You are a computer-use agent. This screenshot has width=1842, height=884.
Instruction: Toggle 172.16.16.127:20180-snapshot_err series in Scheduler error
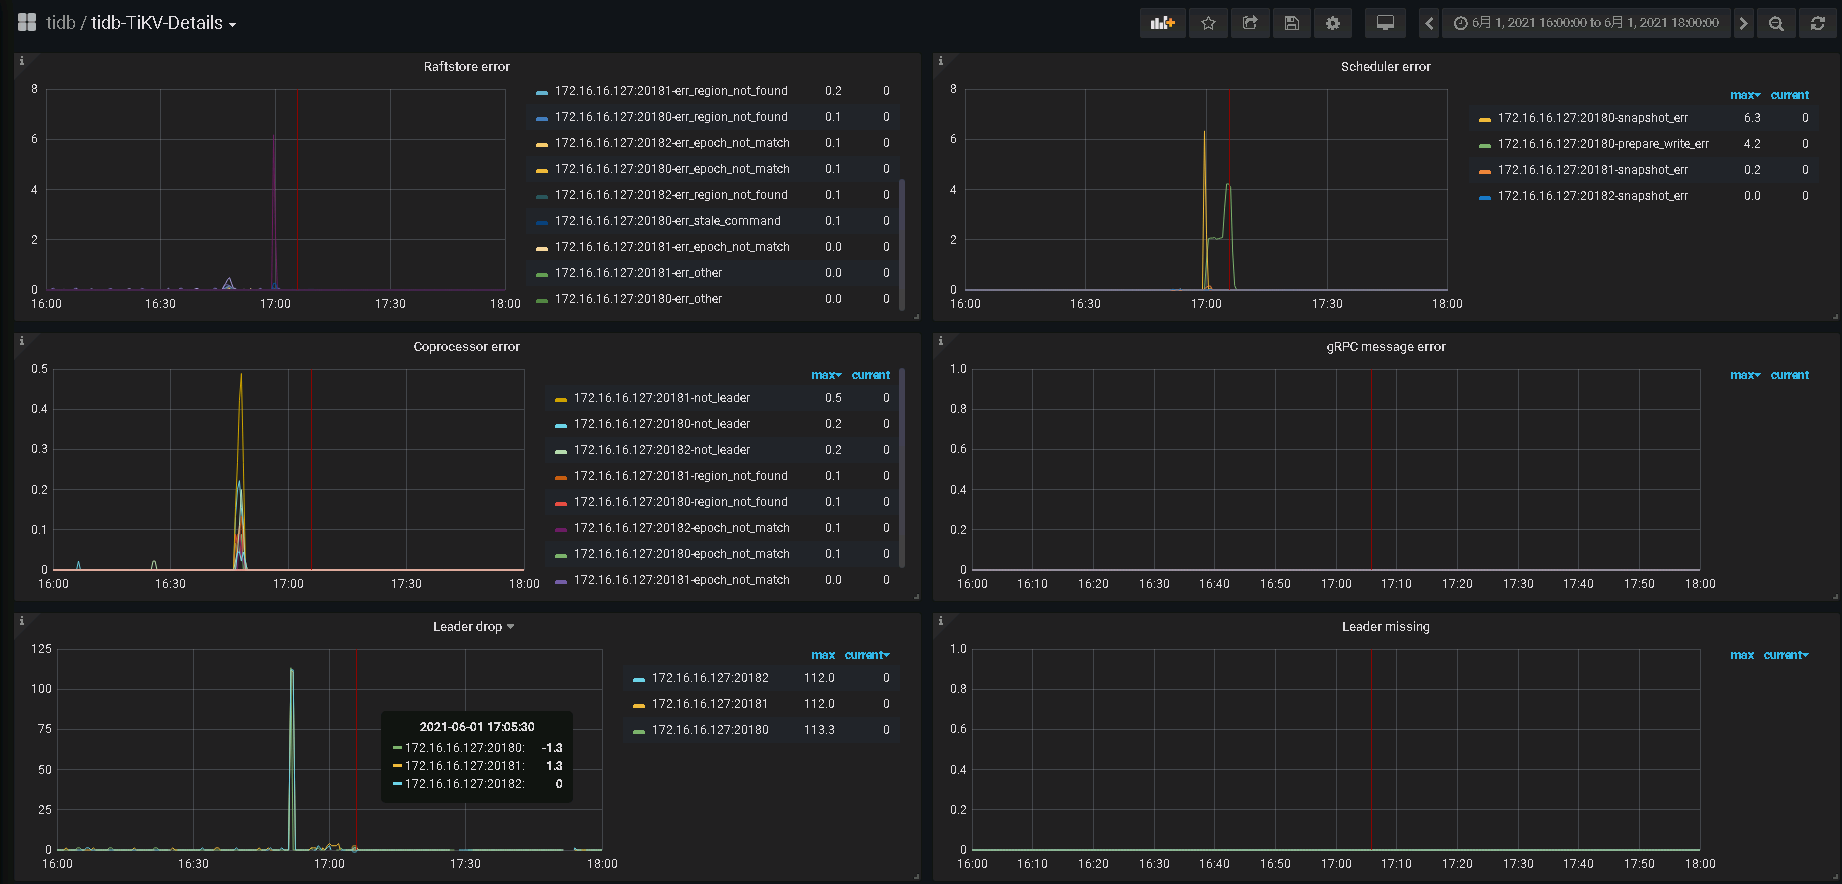click(1592, 118)
